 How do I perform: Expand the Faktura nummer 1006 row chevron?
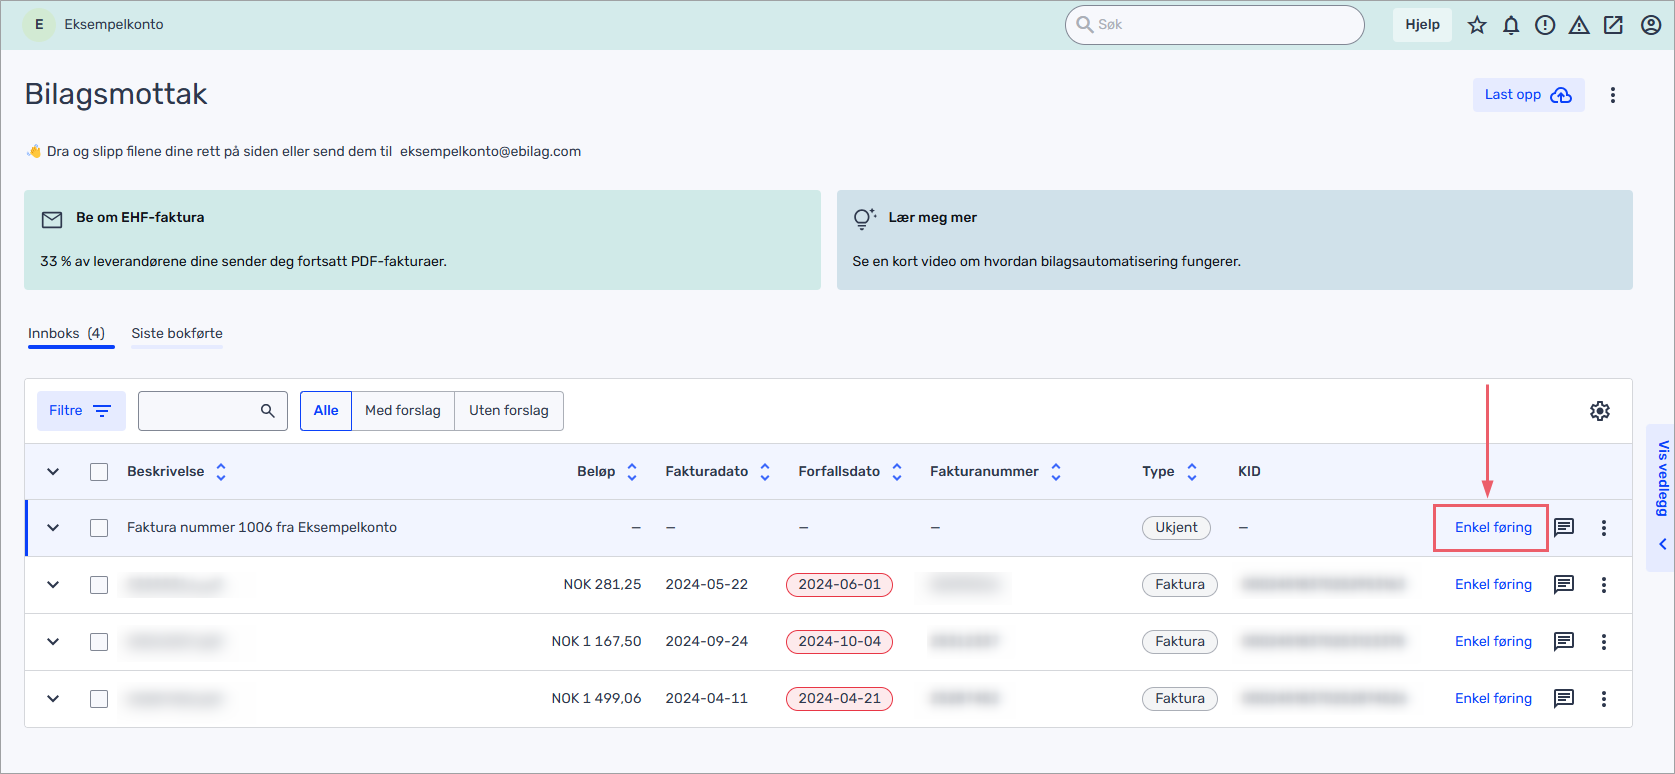pyautogui.click(x=53, y=527)
